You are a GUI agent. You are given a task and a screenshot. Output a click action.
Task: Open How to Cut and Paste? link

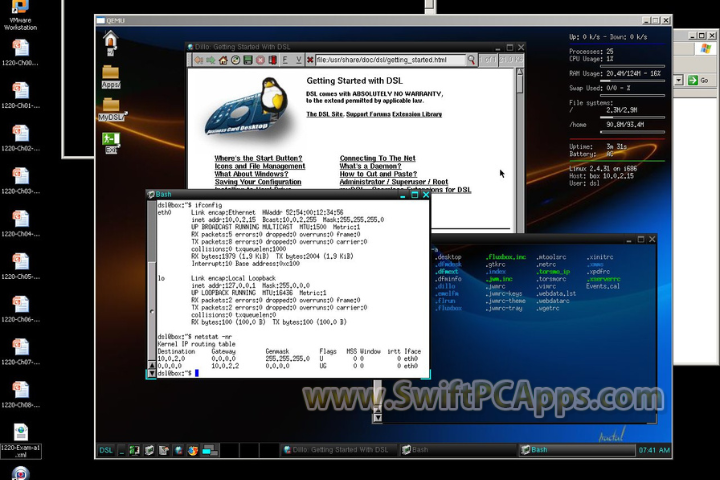tap(378, 174)
